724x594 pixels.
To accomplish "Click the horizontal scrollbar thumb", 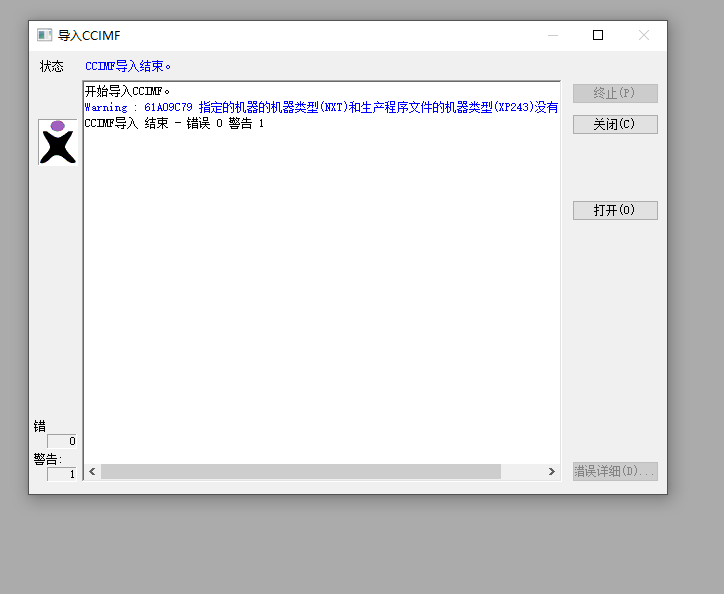I will 300,471.
